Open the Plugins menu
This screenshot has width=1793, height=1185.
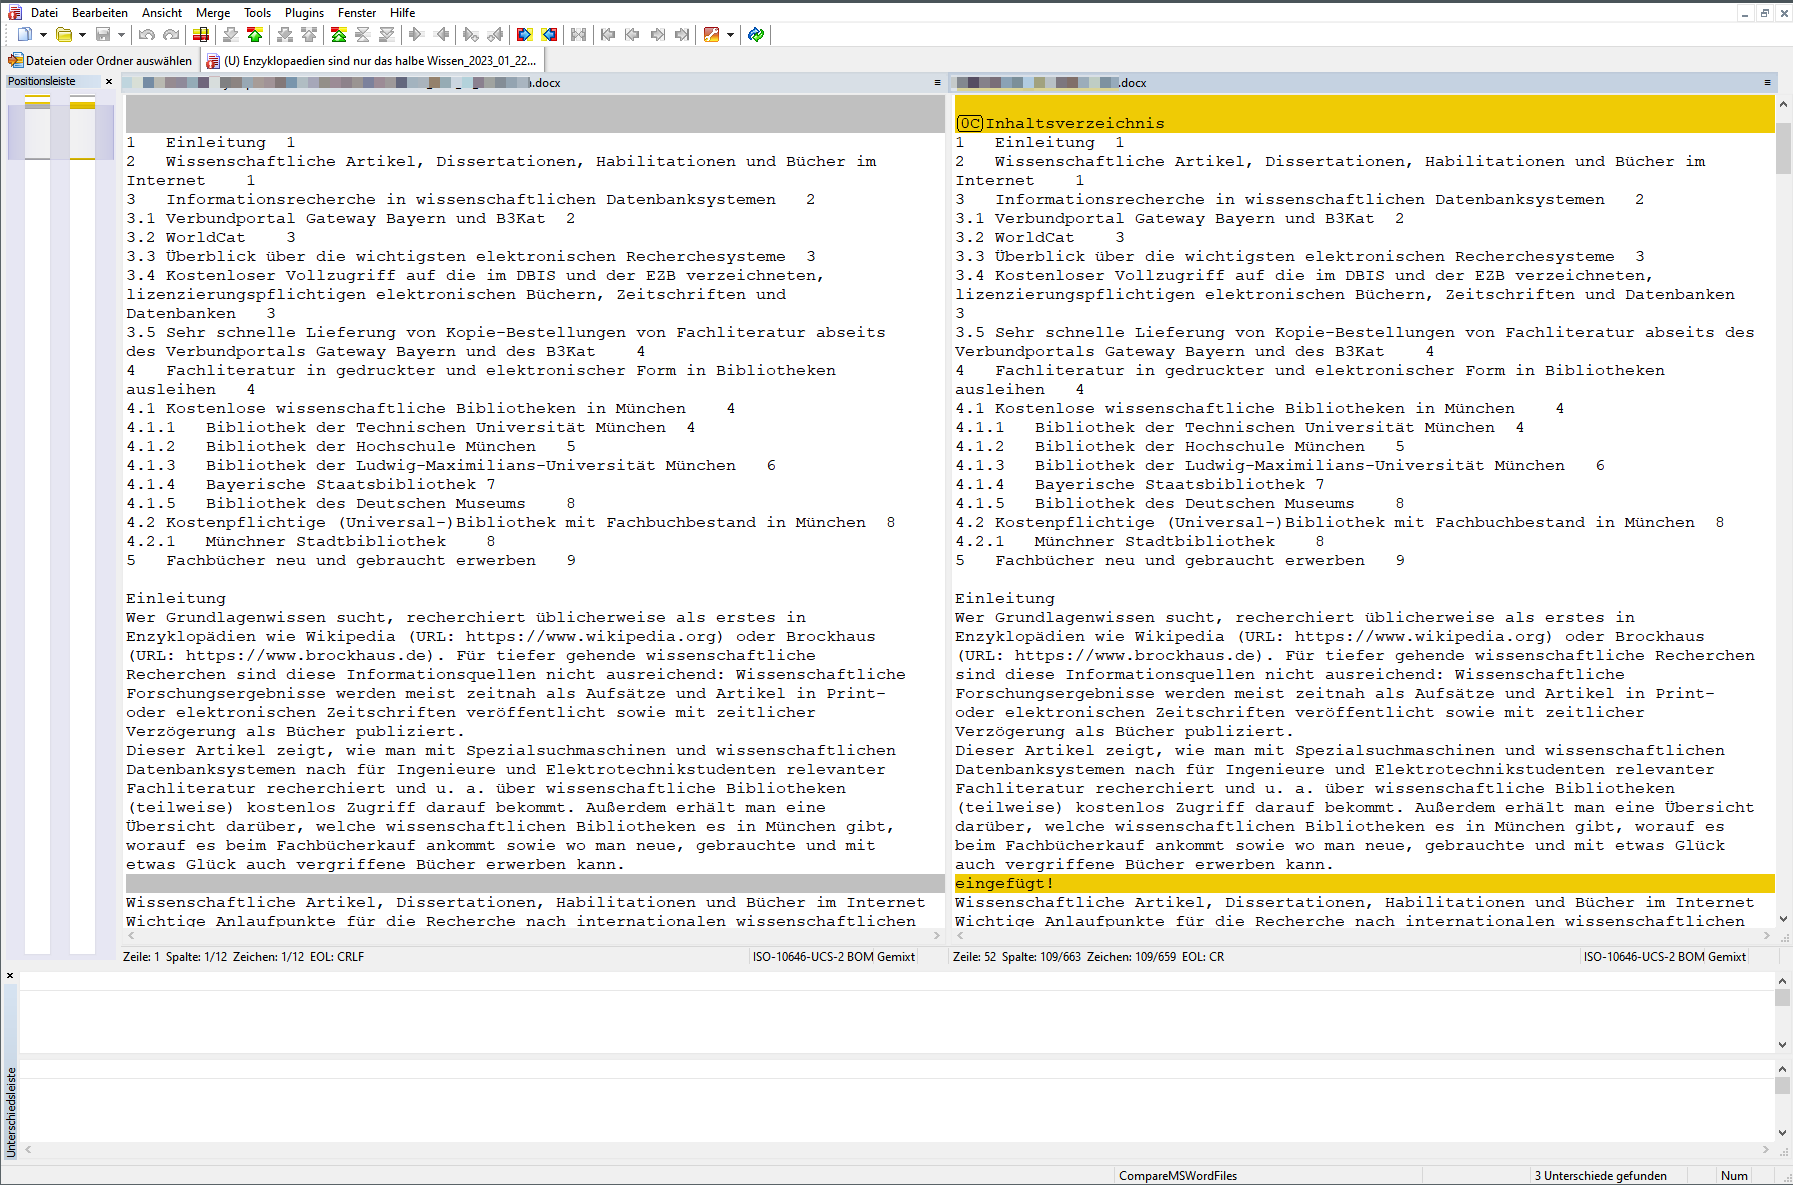pyautogui.click(x=304, y=13)
